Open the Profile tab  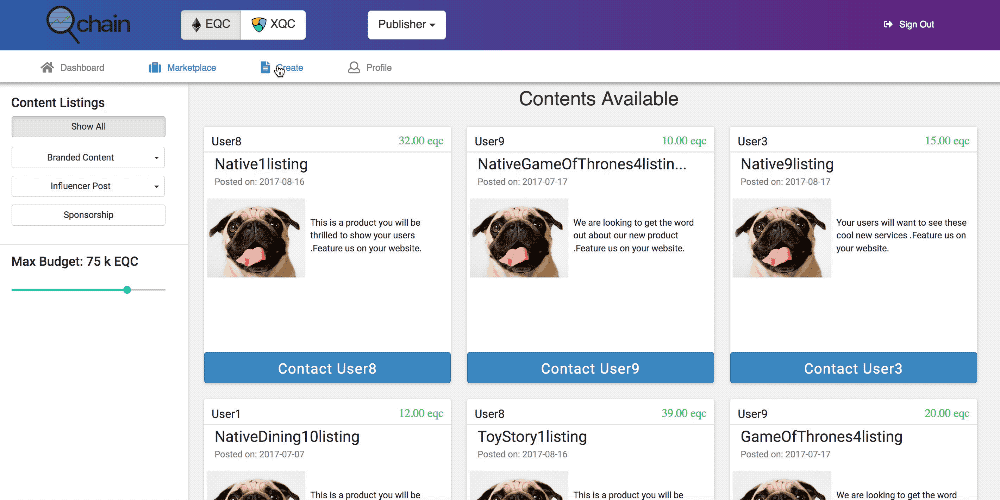click(378, 68)
